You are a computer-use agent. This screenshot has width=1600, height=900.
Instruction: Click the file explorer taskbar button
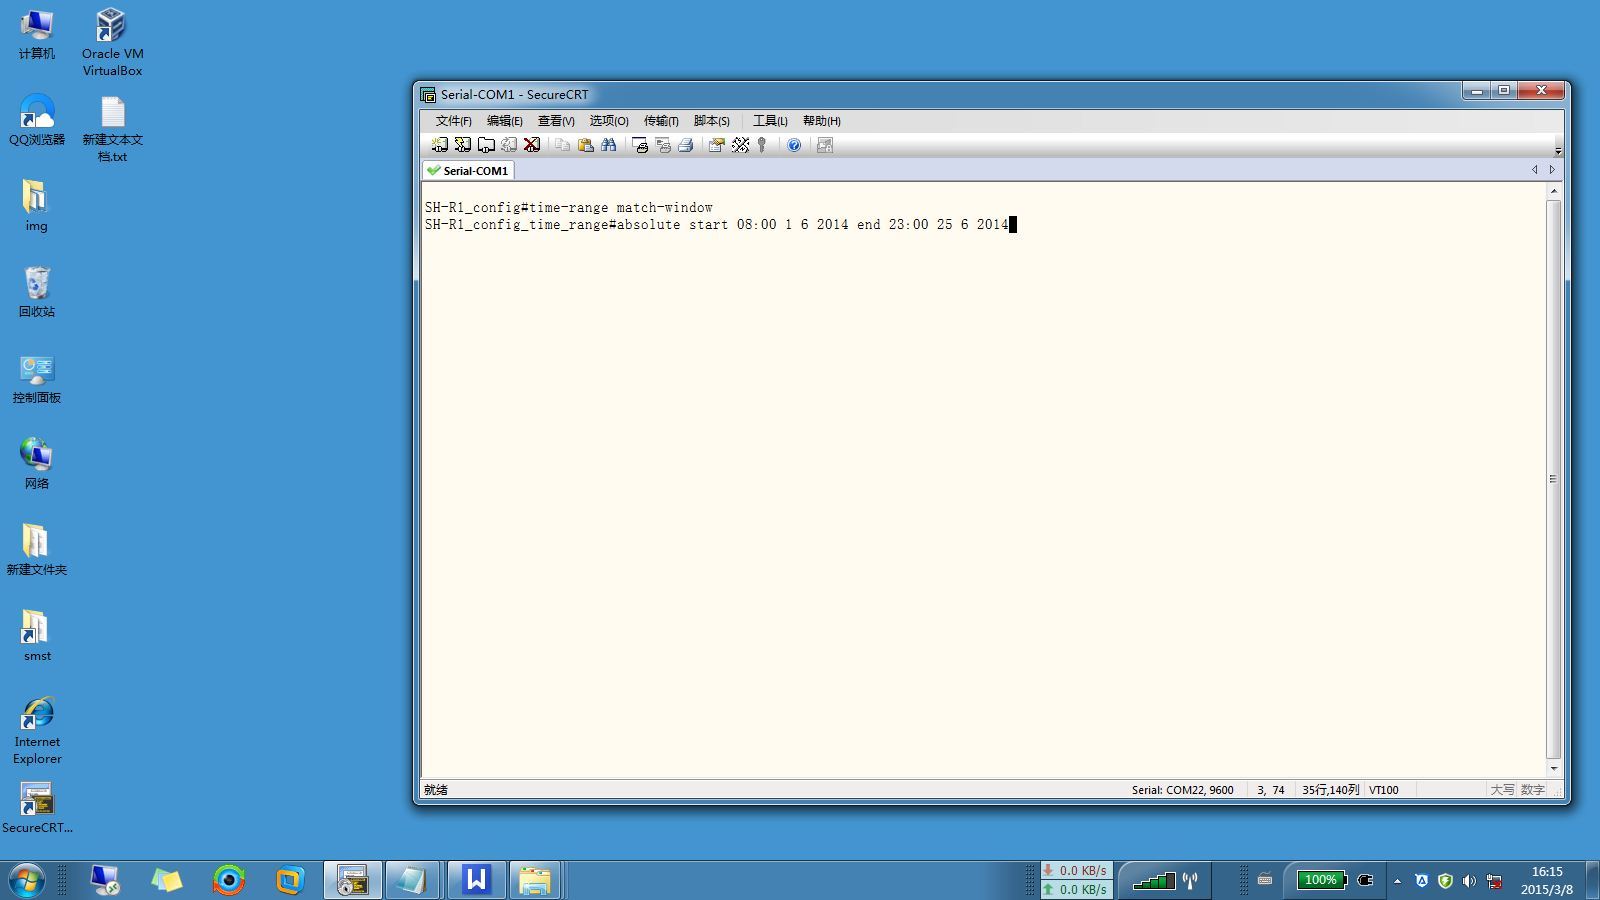[535, 881]
